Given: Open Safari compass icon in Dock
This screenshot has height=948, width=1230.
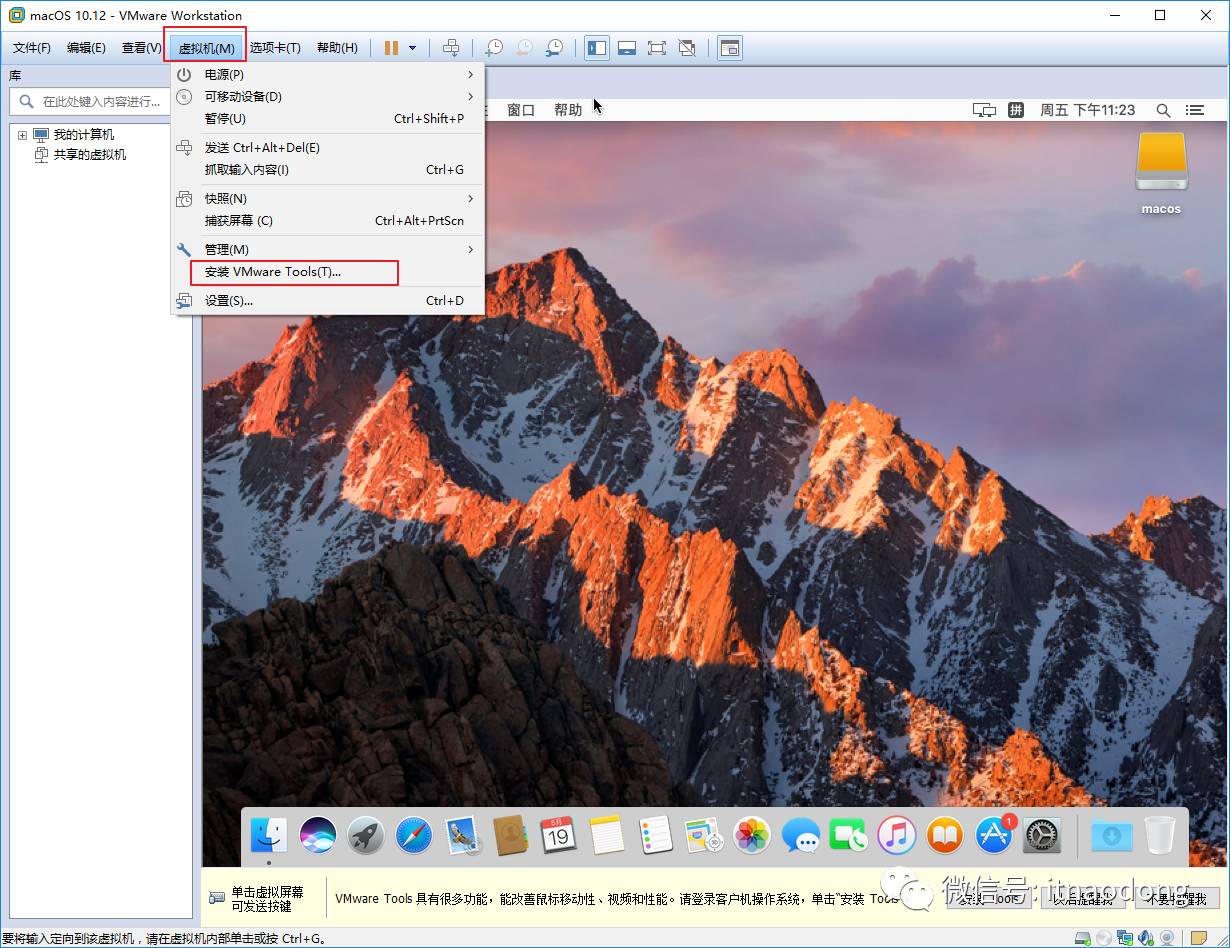Looking at the screenshot, I should pos(414,835).
